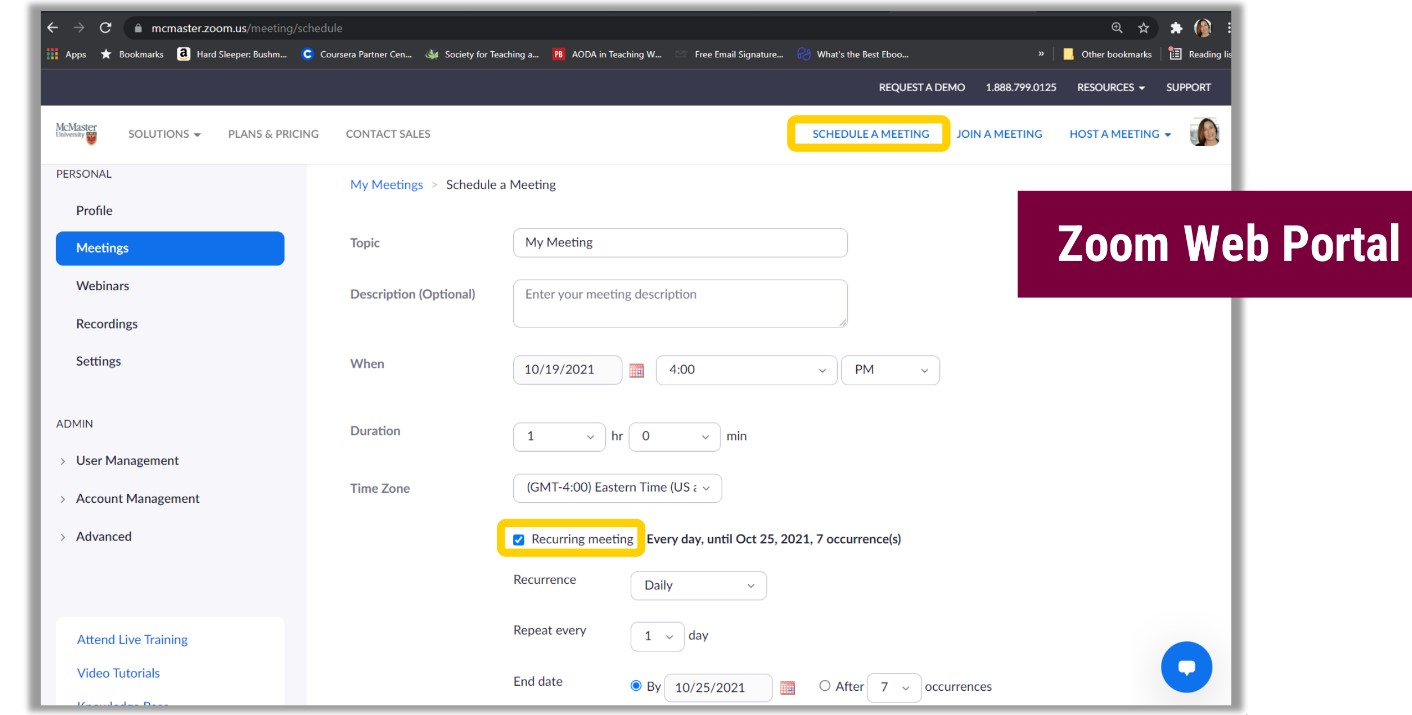Open the browser extensions puzzle icon
This screenshot has width=1412, height=715.
point(1176,28)
